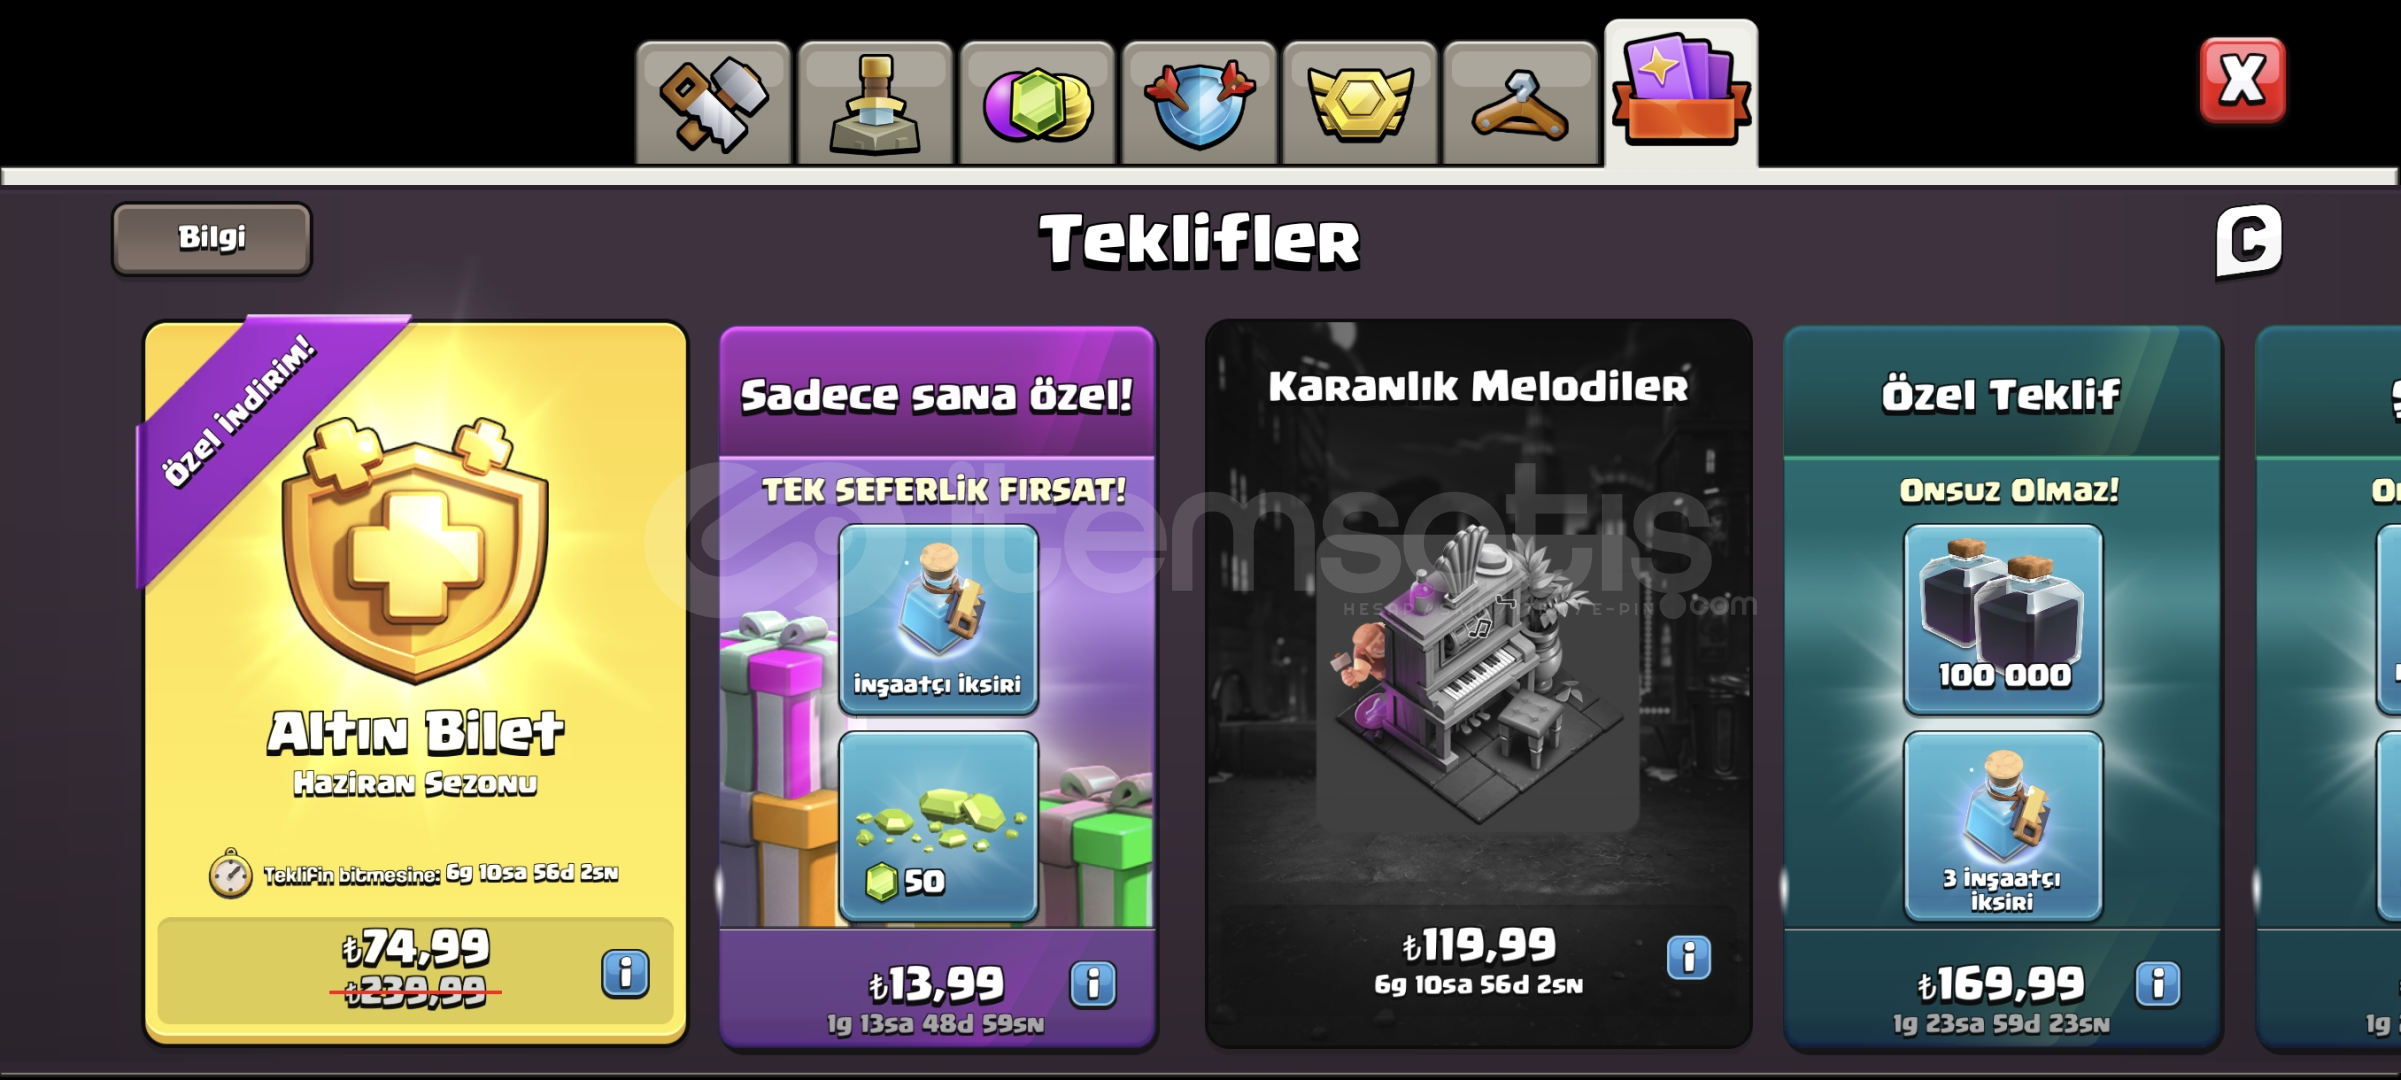Viewport: 2401px width, 1080px height.
Task: Switch to the sword pedestal shop tab
Action: (875, 104)
